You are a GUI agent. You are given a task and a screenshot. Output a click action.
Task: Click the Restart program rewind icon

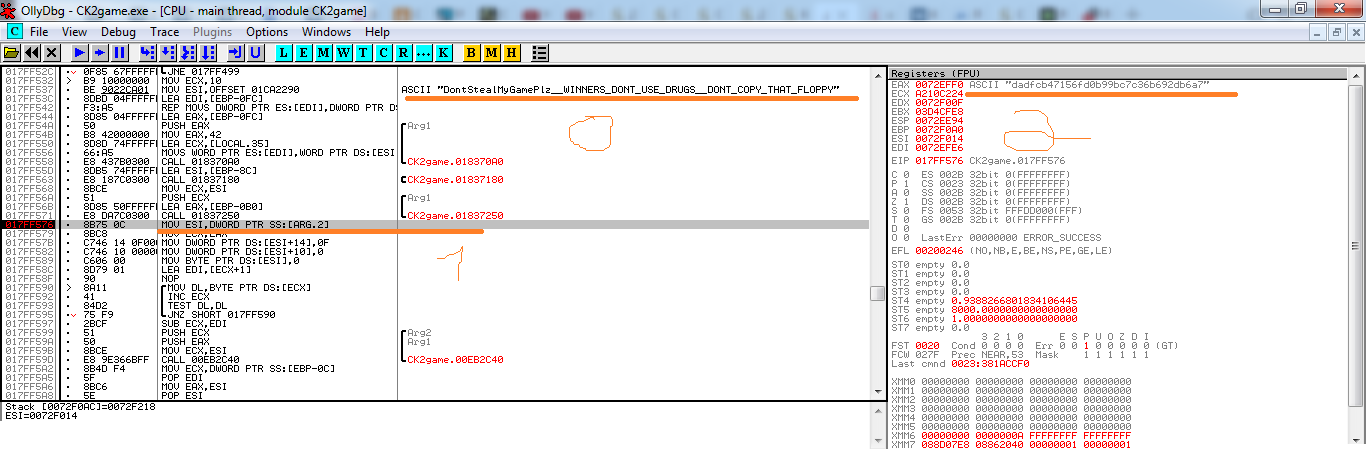point(31,52)
